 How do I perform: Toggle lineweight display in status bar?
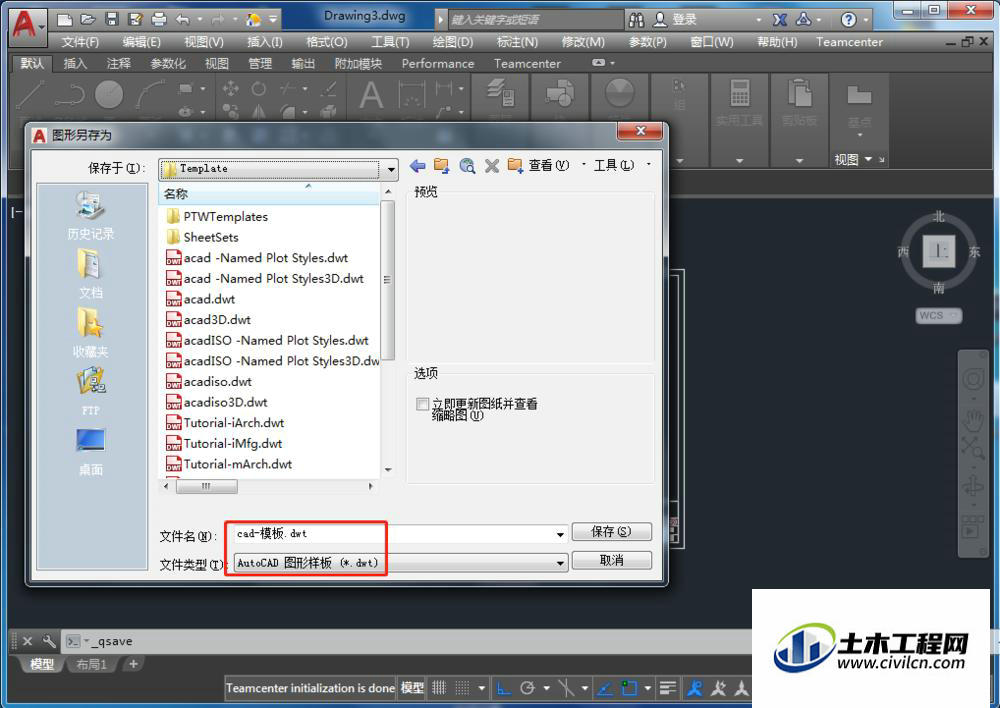[x=668, y=688]
